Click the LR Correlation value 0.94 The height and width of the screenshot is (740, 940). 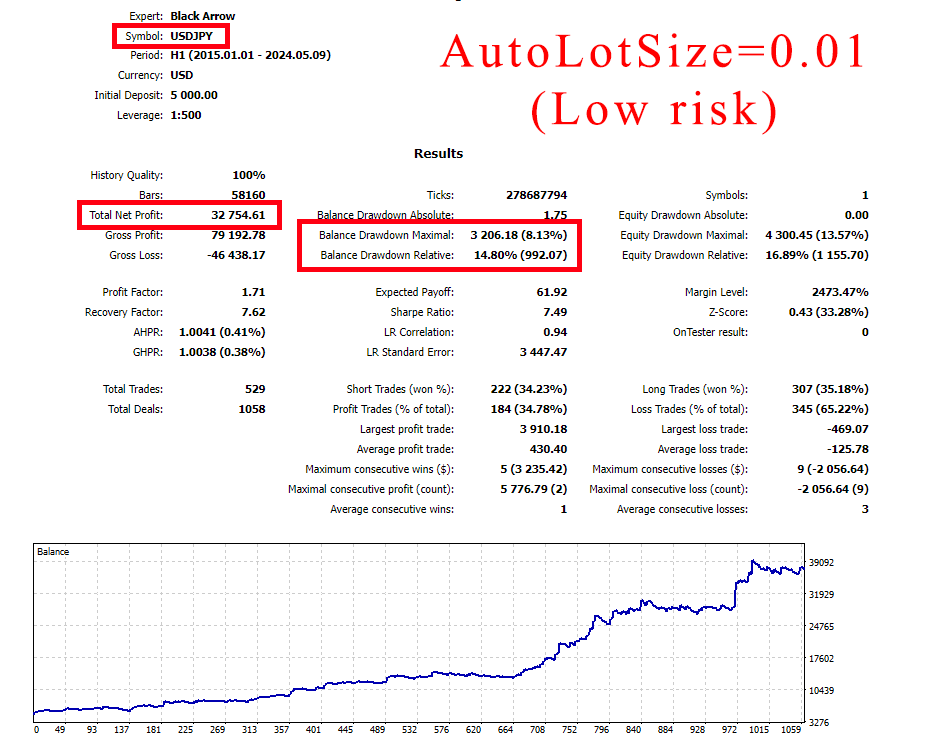tap(555, 332)
